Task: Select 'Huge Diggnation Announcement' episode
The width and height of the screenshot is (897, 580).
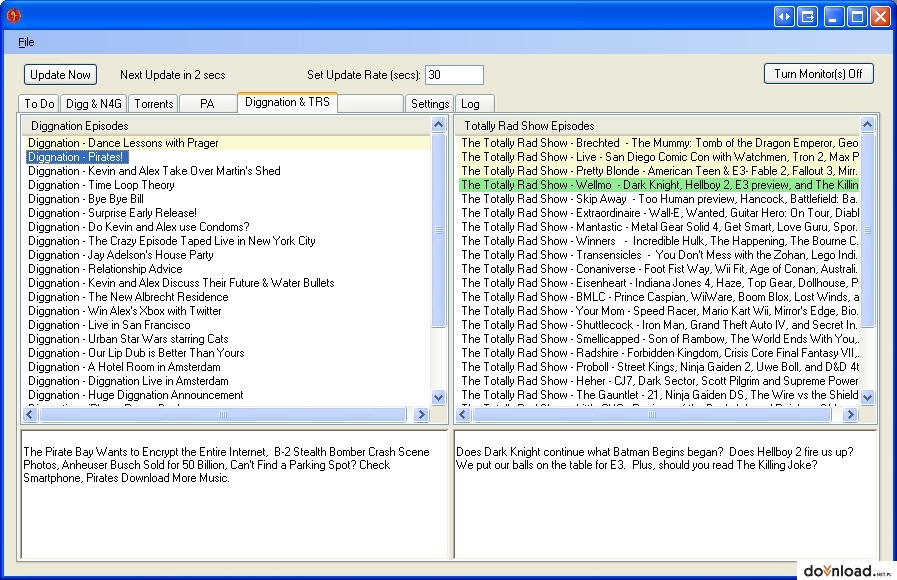Action: coord(136,395)
